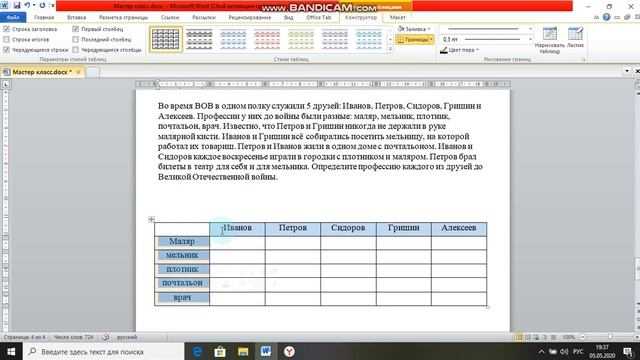Open the border drawing dialog launcher
The image size is (640, 360).
coord(583,60)
